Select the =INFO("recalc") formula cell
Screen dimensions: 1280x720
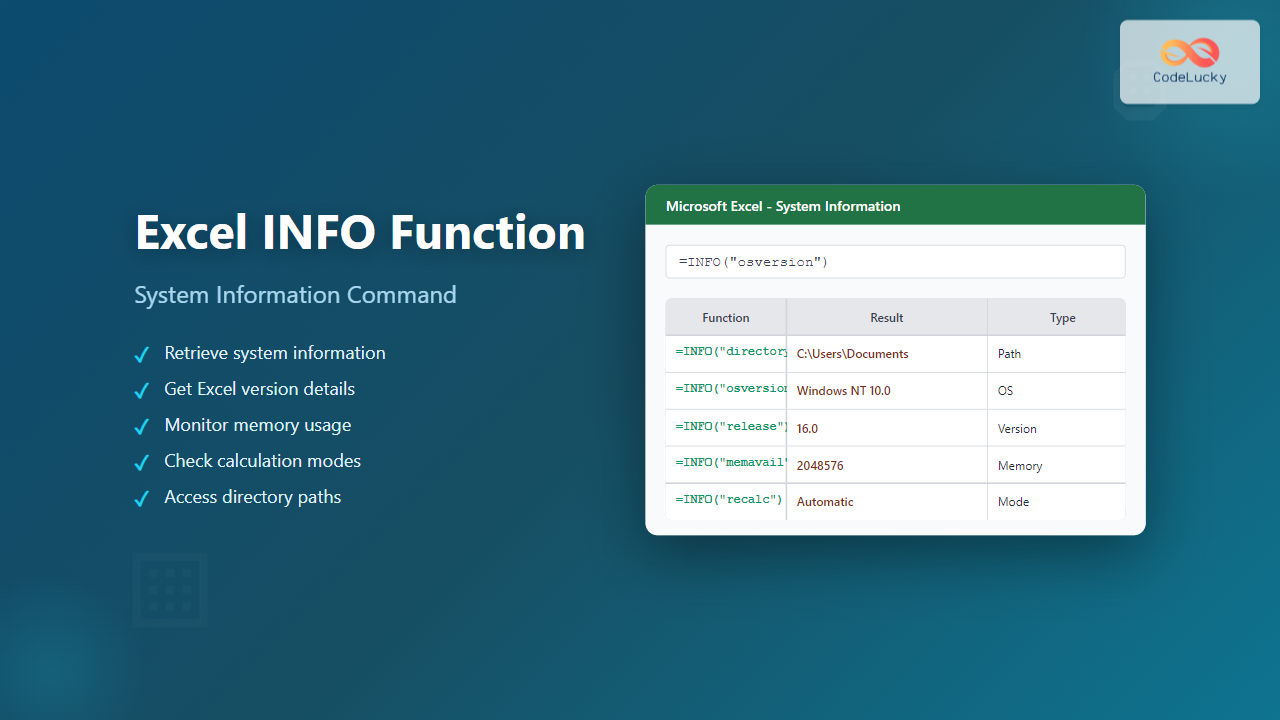(x=726, y=499)
